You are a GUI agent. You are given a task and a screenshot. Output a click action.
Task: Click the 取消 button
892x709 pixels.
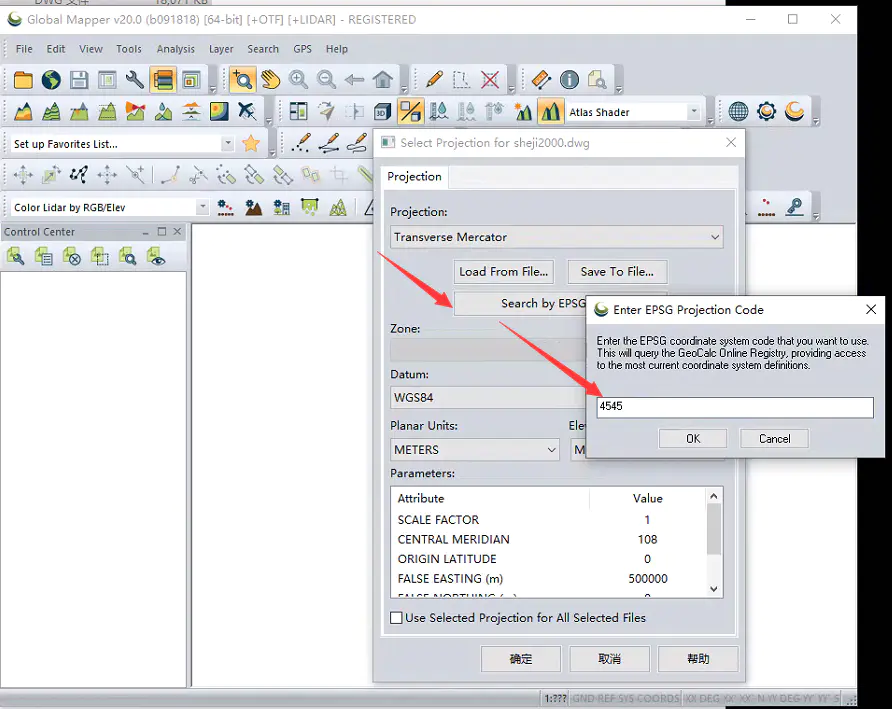click(609, 659)
